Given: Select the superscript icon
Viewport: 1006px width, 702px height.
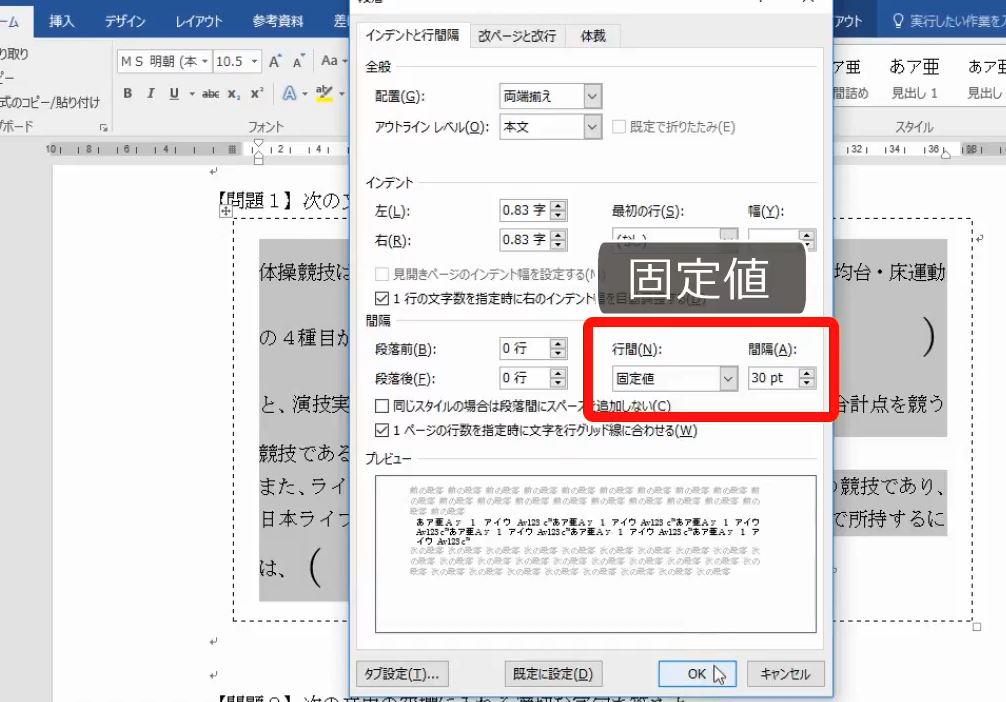Looking at the screenshot, I should tap(255, 92).
